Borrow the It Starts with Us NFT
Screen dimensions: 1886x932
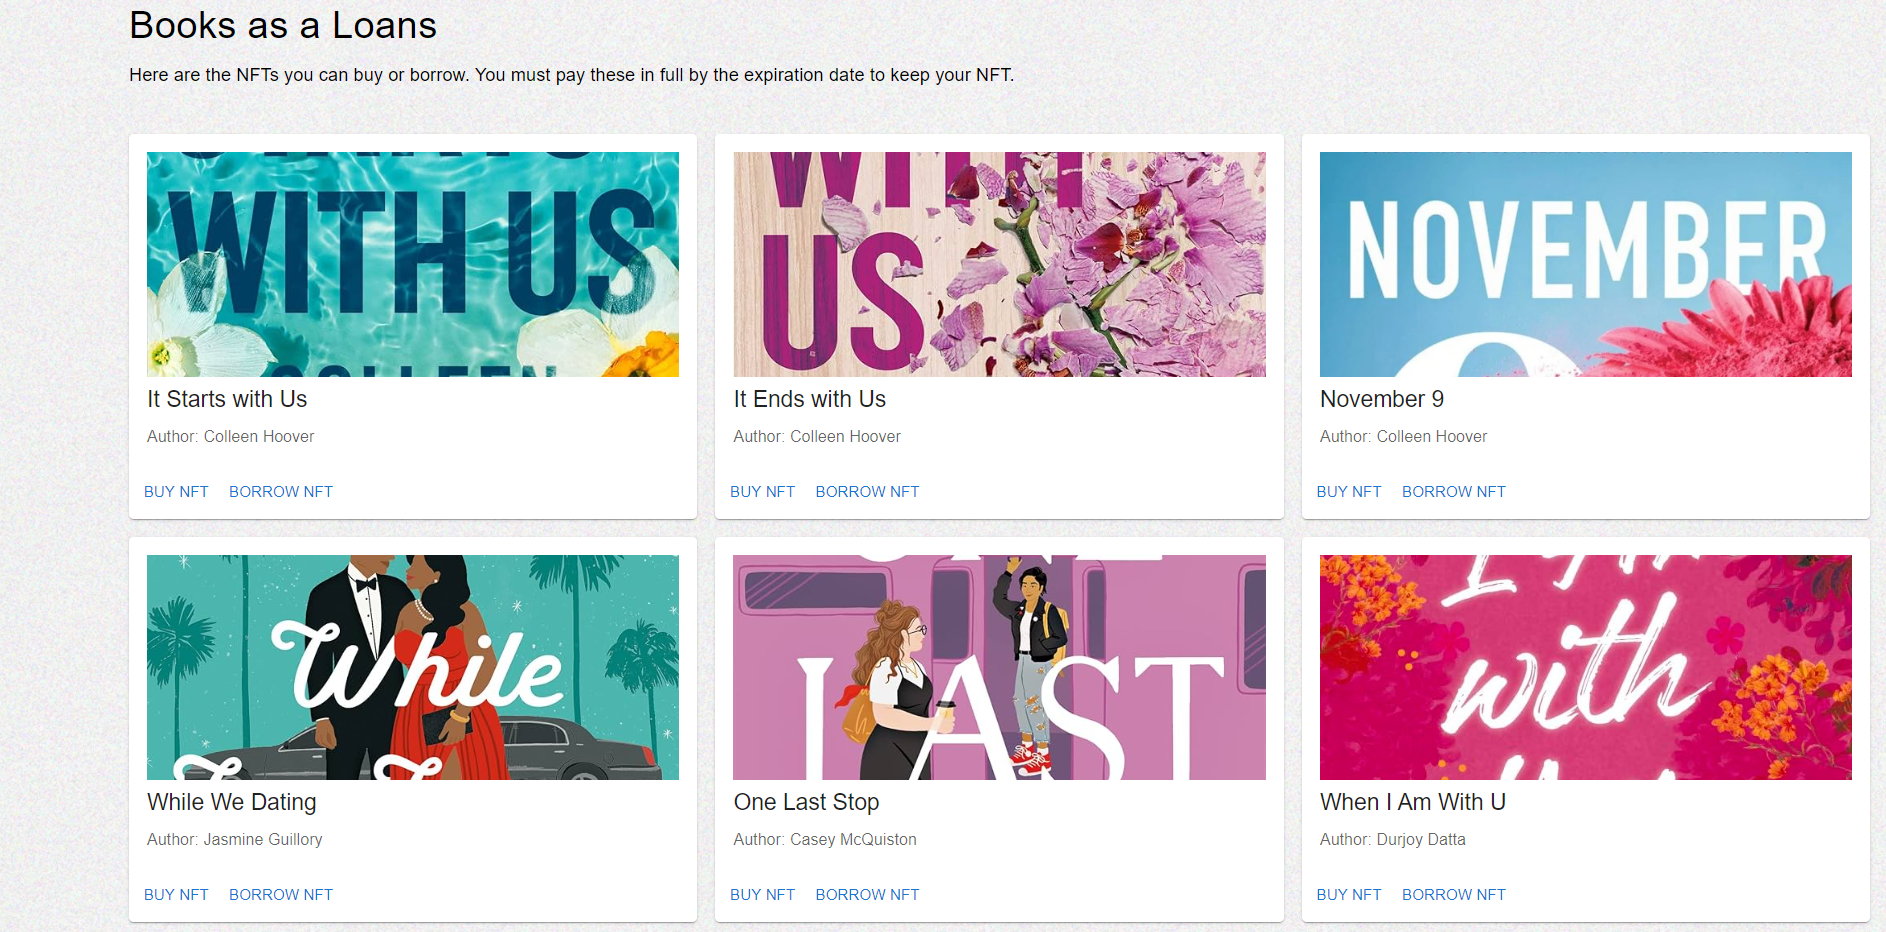pos(281,492)
